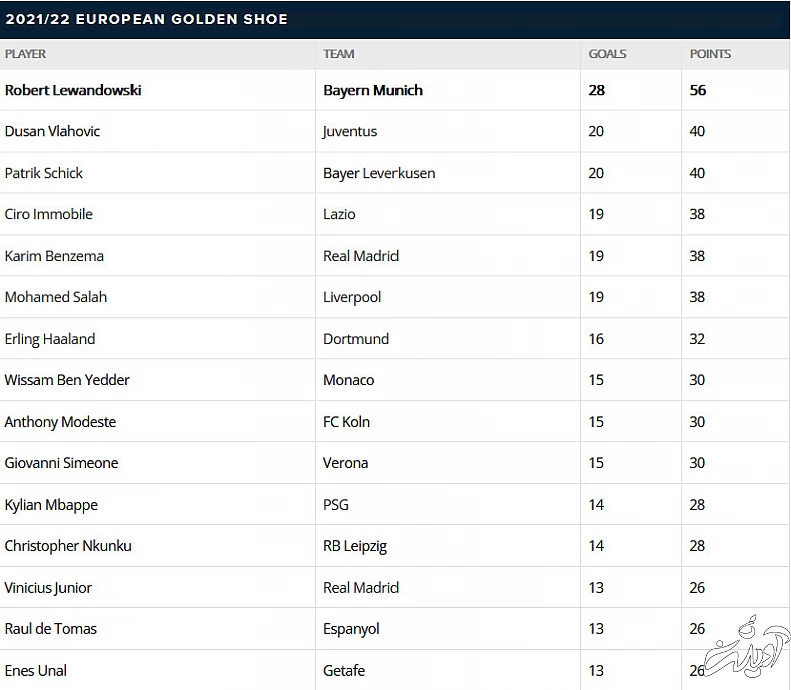Open the Robert Lewandowski player name

pyautogui.click(x=73, y=90)
